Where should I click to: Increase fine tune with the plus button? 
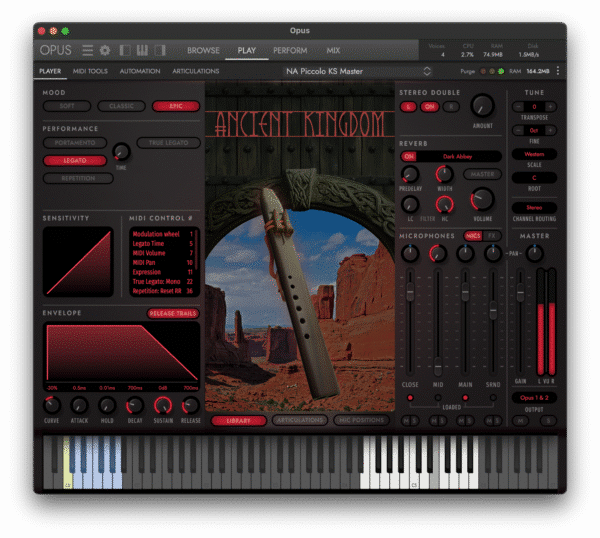(550, 130)
